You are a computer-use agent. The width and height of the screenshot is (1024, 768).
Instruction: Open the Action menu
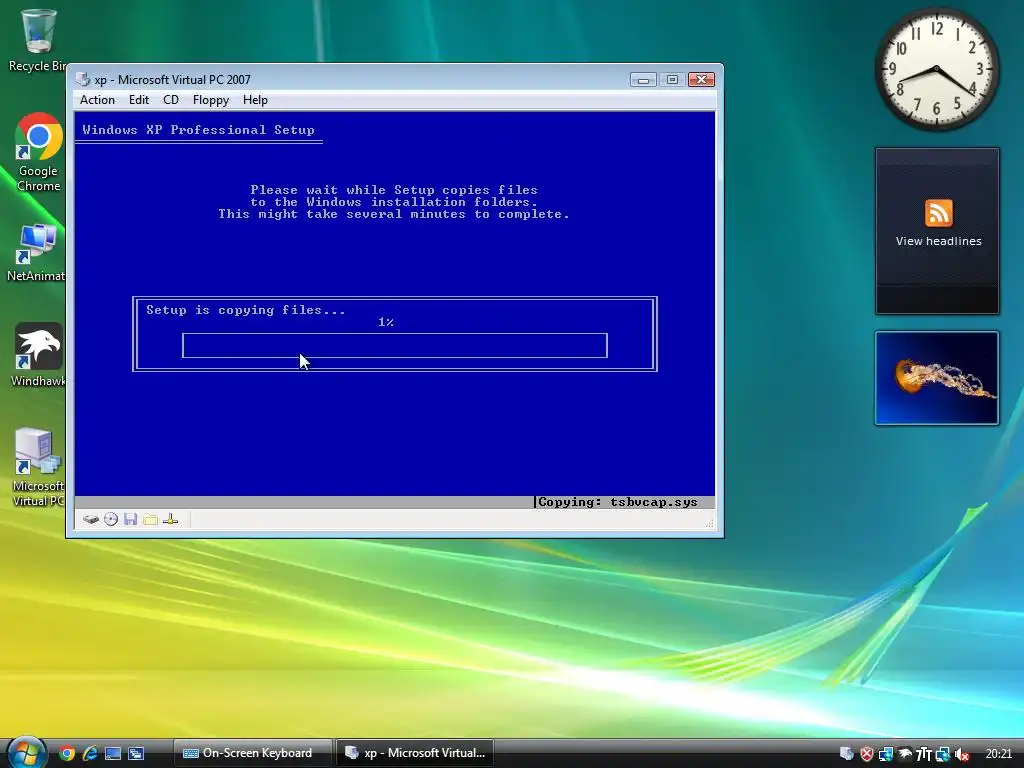click(97, 100)
